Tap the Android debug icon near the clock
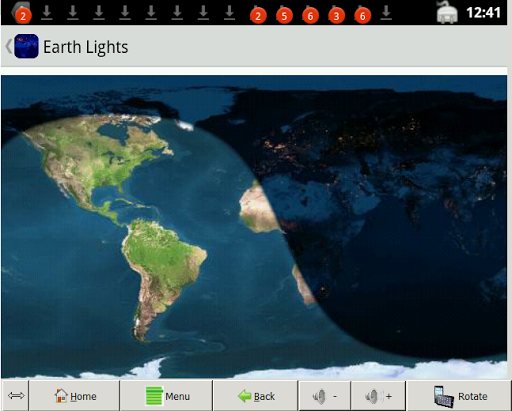Image resolution: width=512 pixels, height=411 pixels. 447,13
